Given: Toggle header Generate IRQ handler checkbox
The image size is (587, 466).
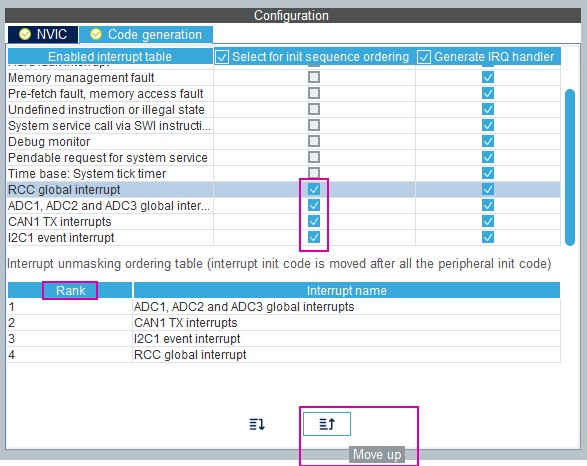Looking at the screenshot, I should (x=424, y=57).
